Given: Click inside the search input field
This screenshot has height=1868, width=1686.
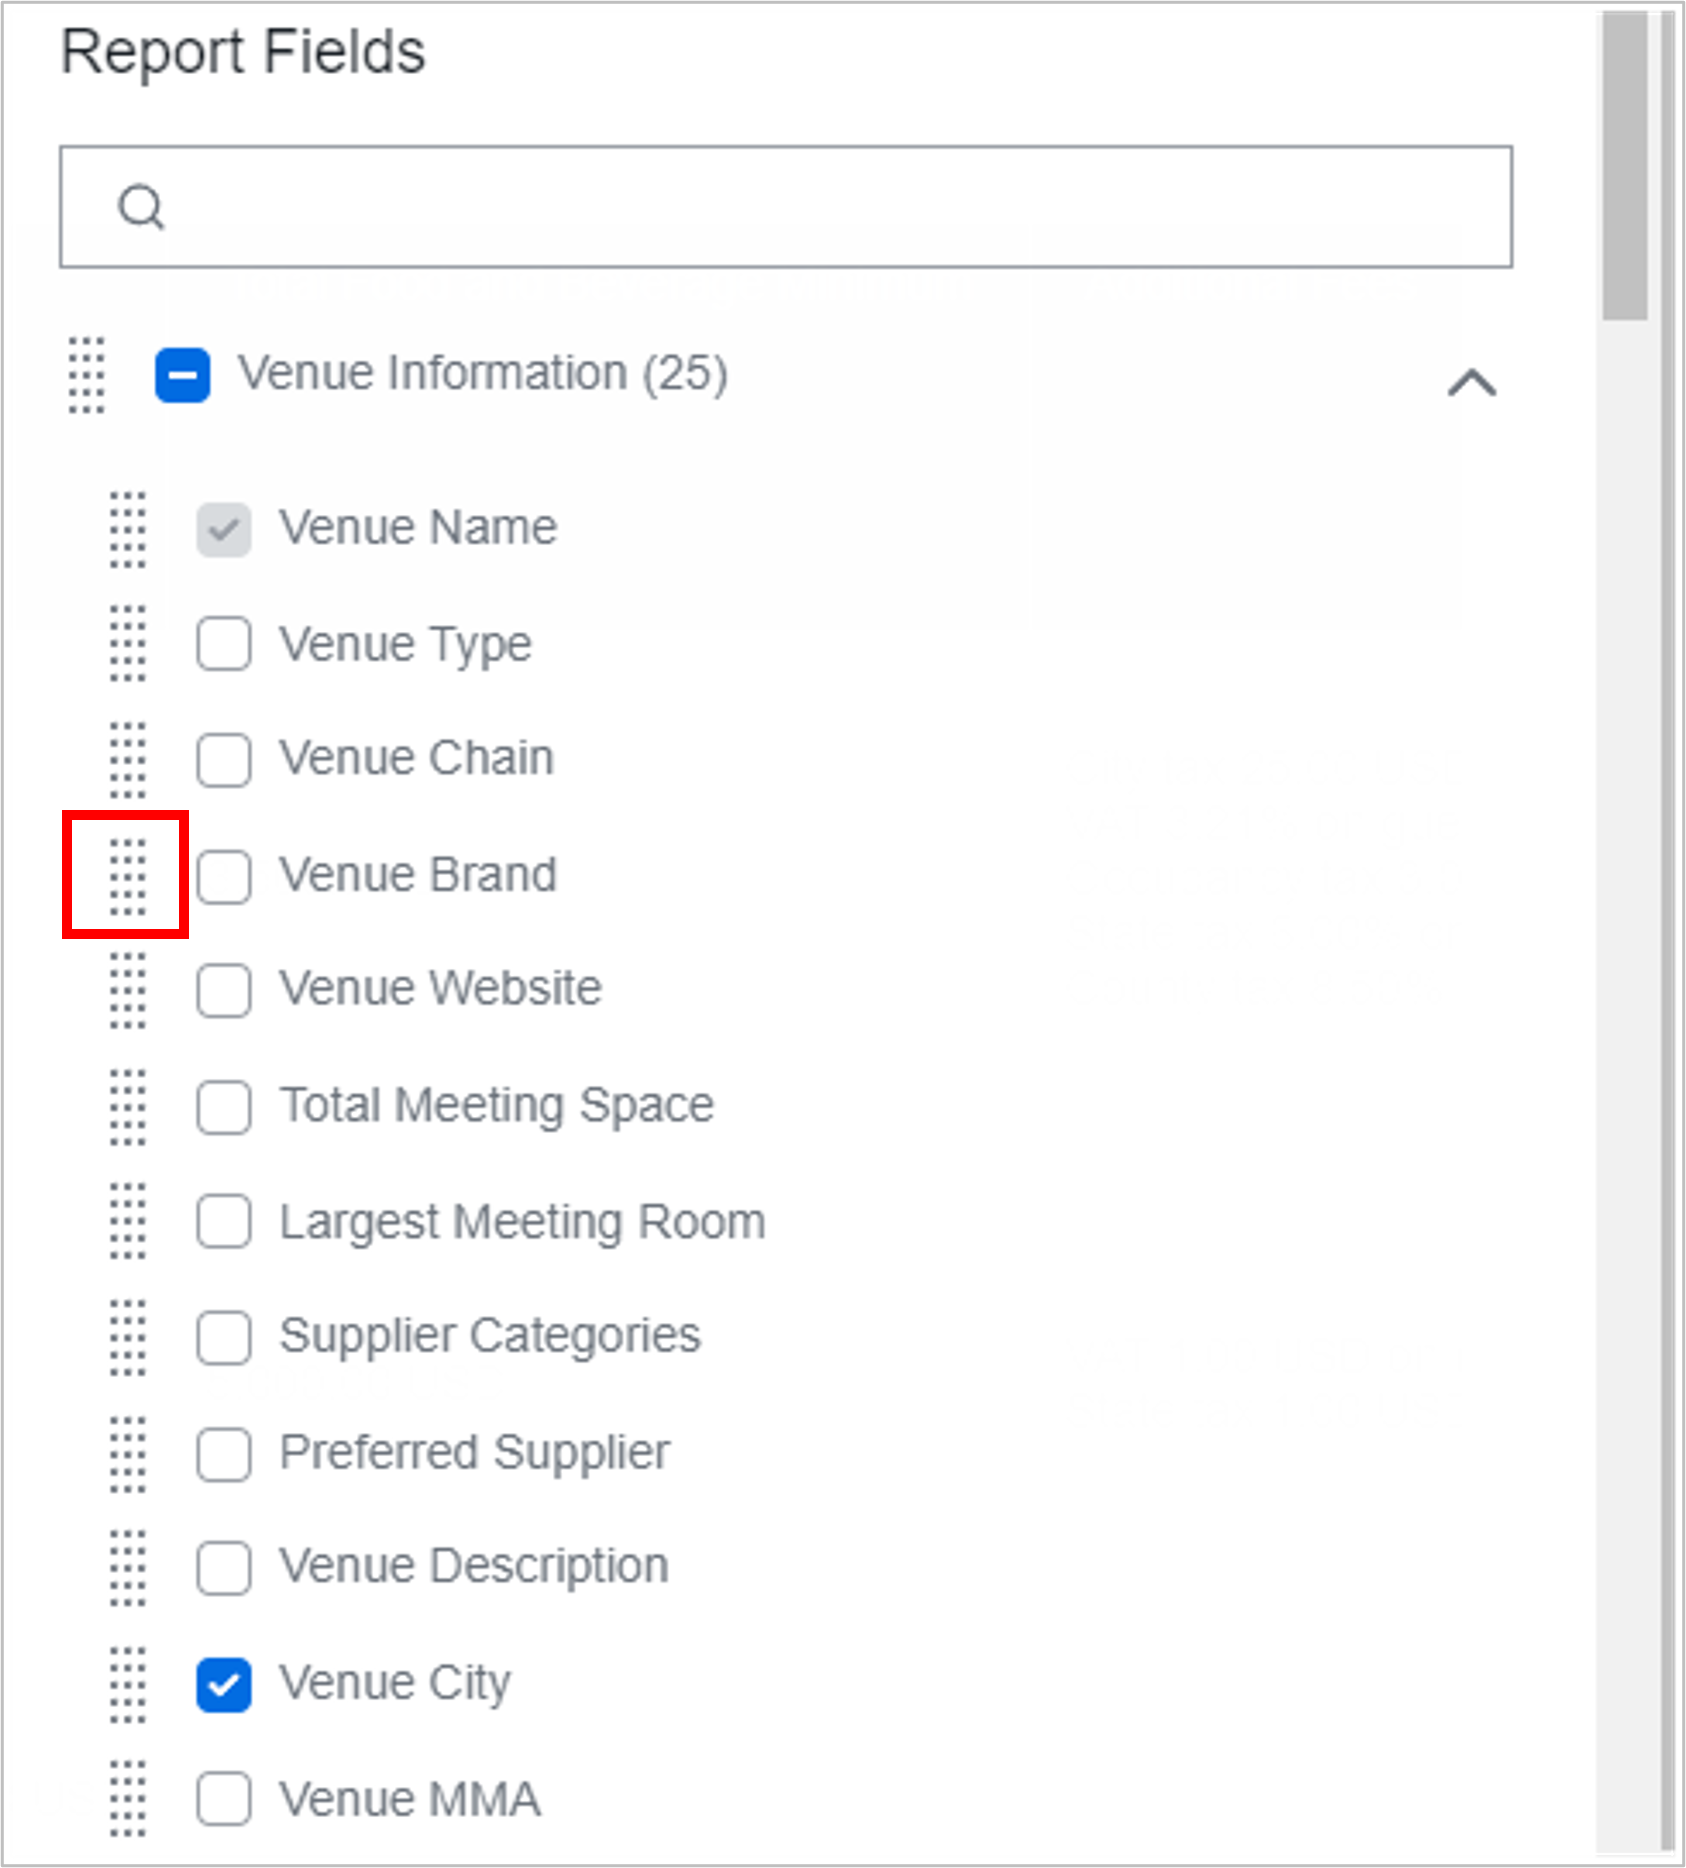Looking at the screenshot, I should [x=700, y=207].
